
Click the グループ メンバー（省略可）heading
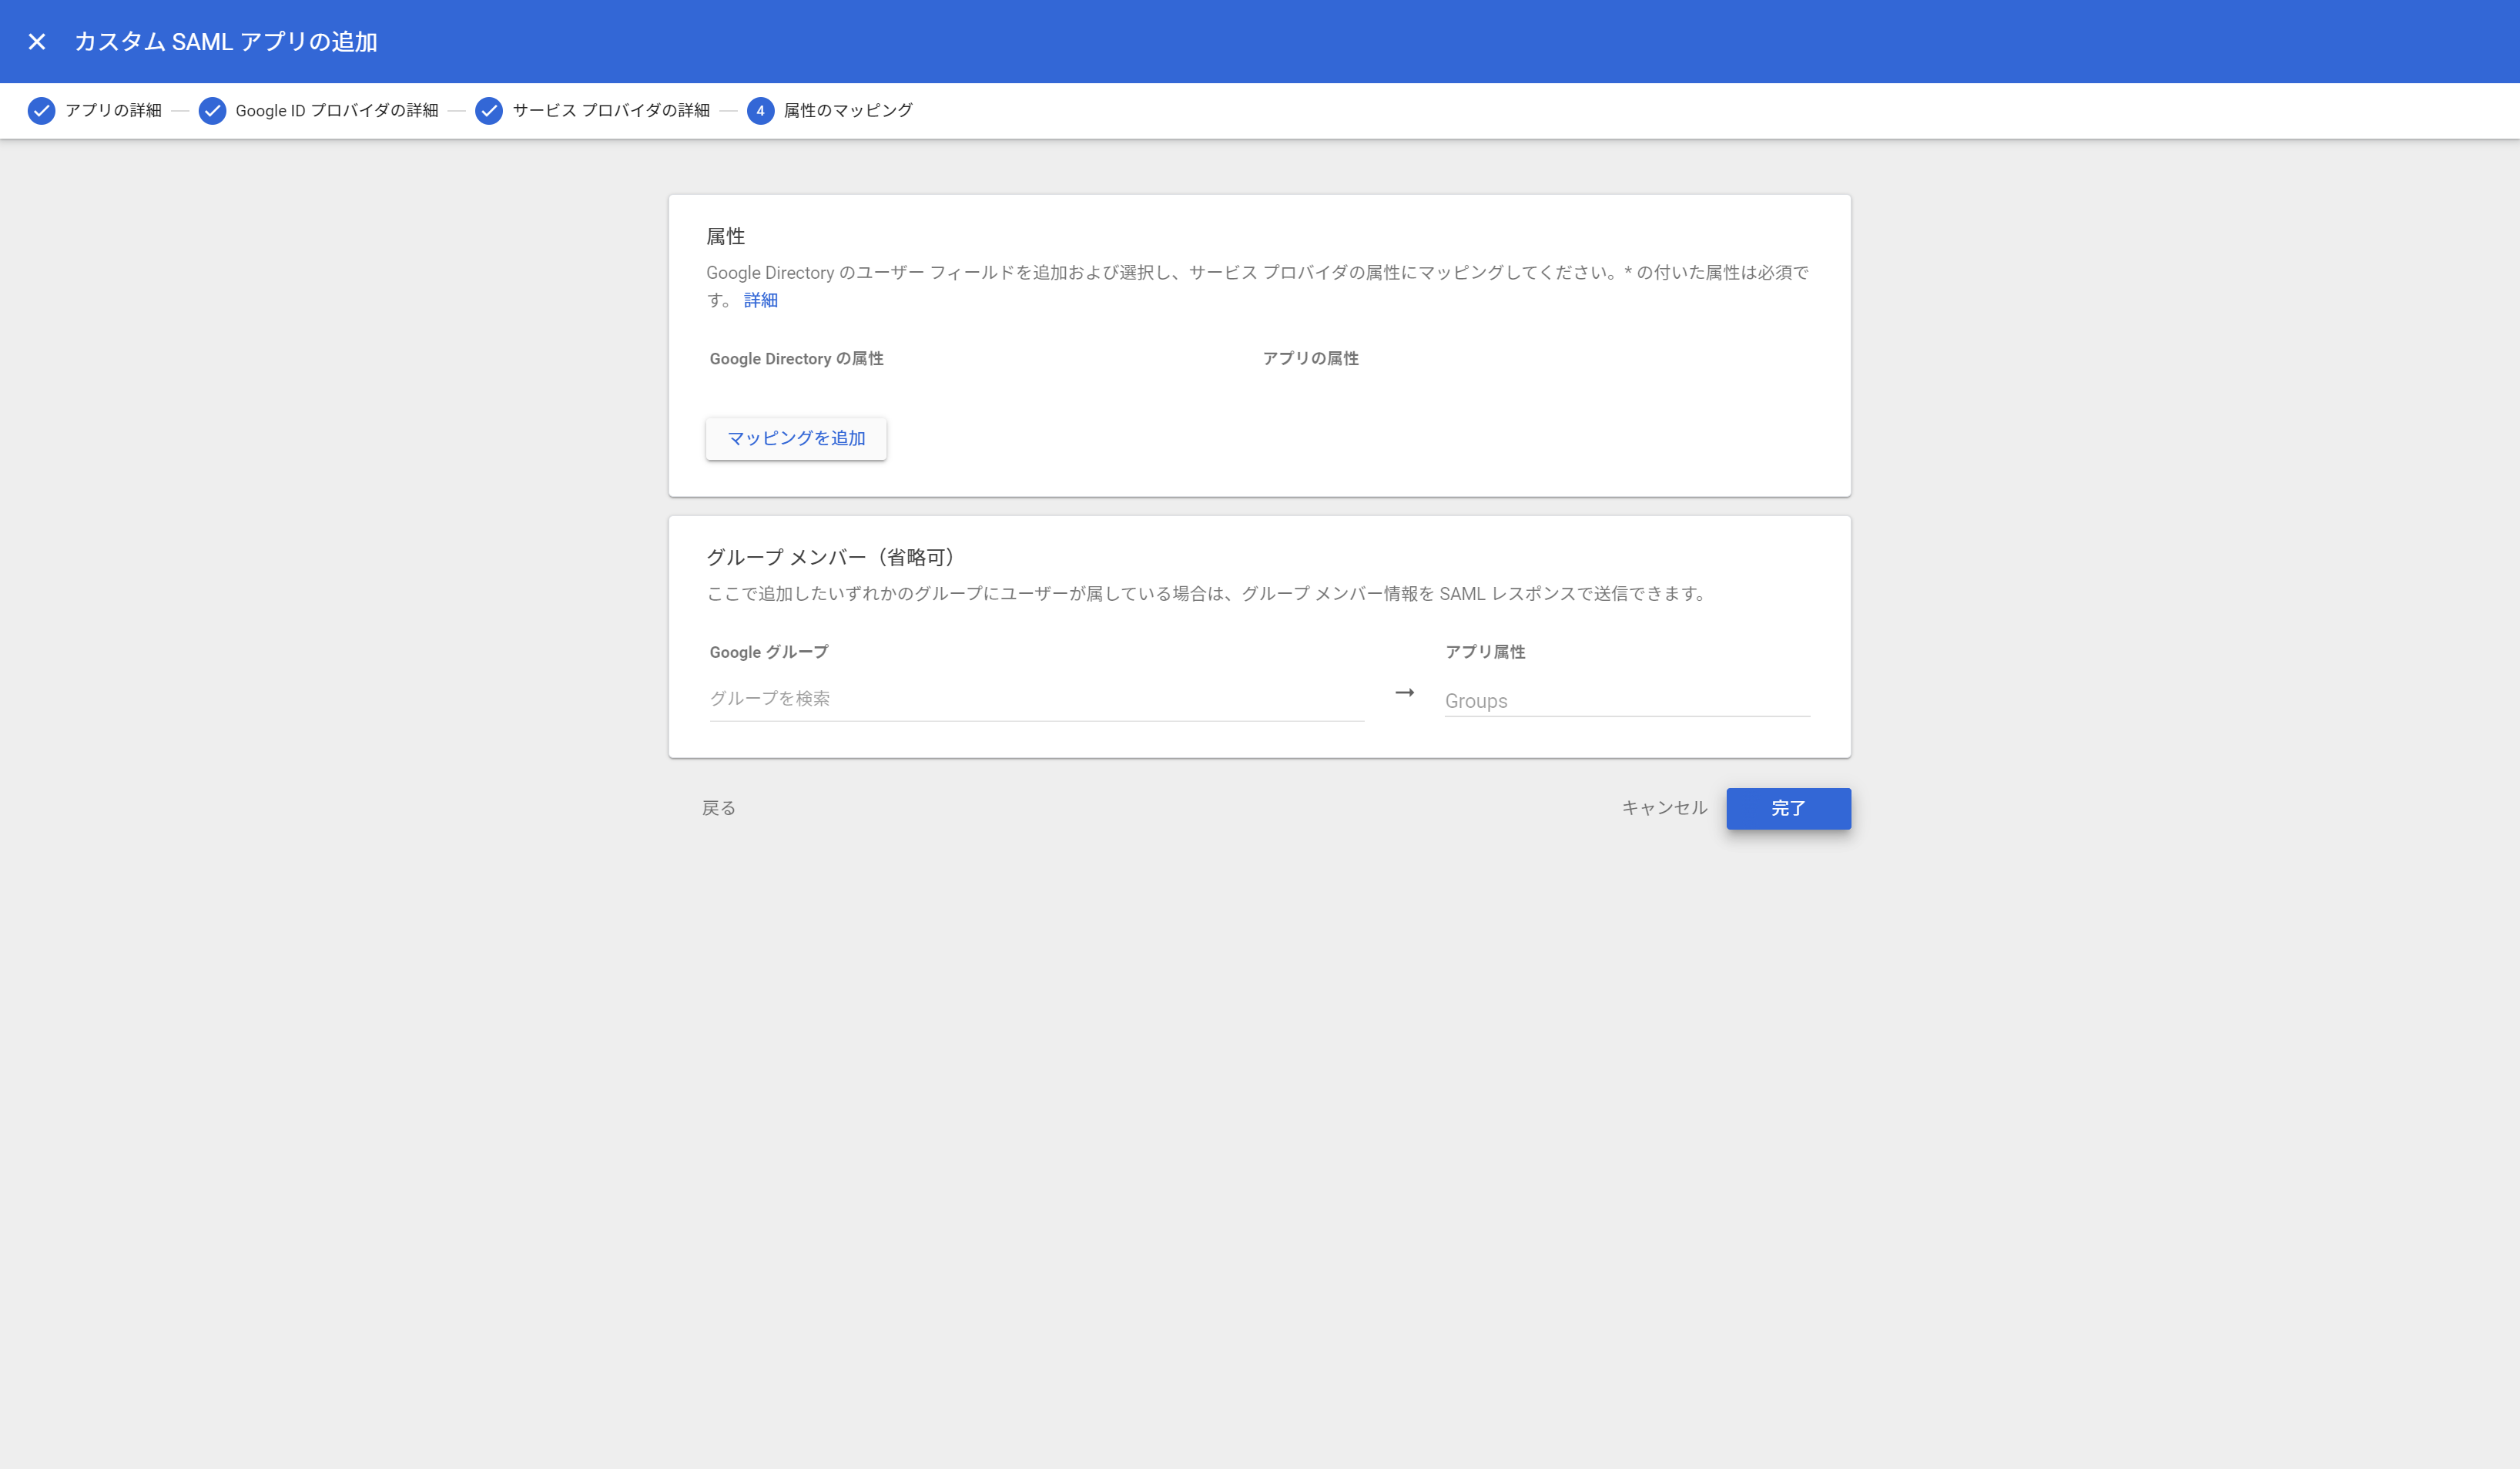[x=830, y=558]
